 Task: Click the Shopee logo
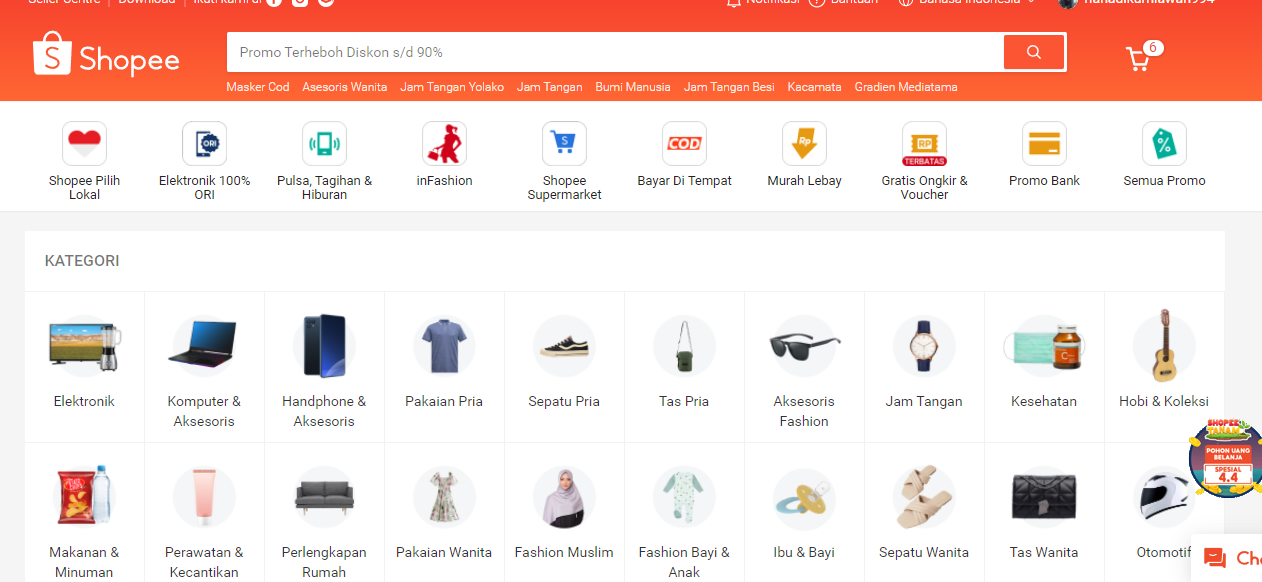tap(106, 54)
